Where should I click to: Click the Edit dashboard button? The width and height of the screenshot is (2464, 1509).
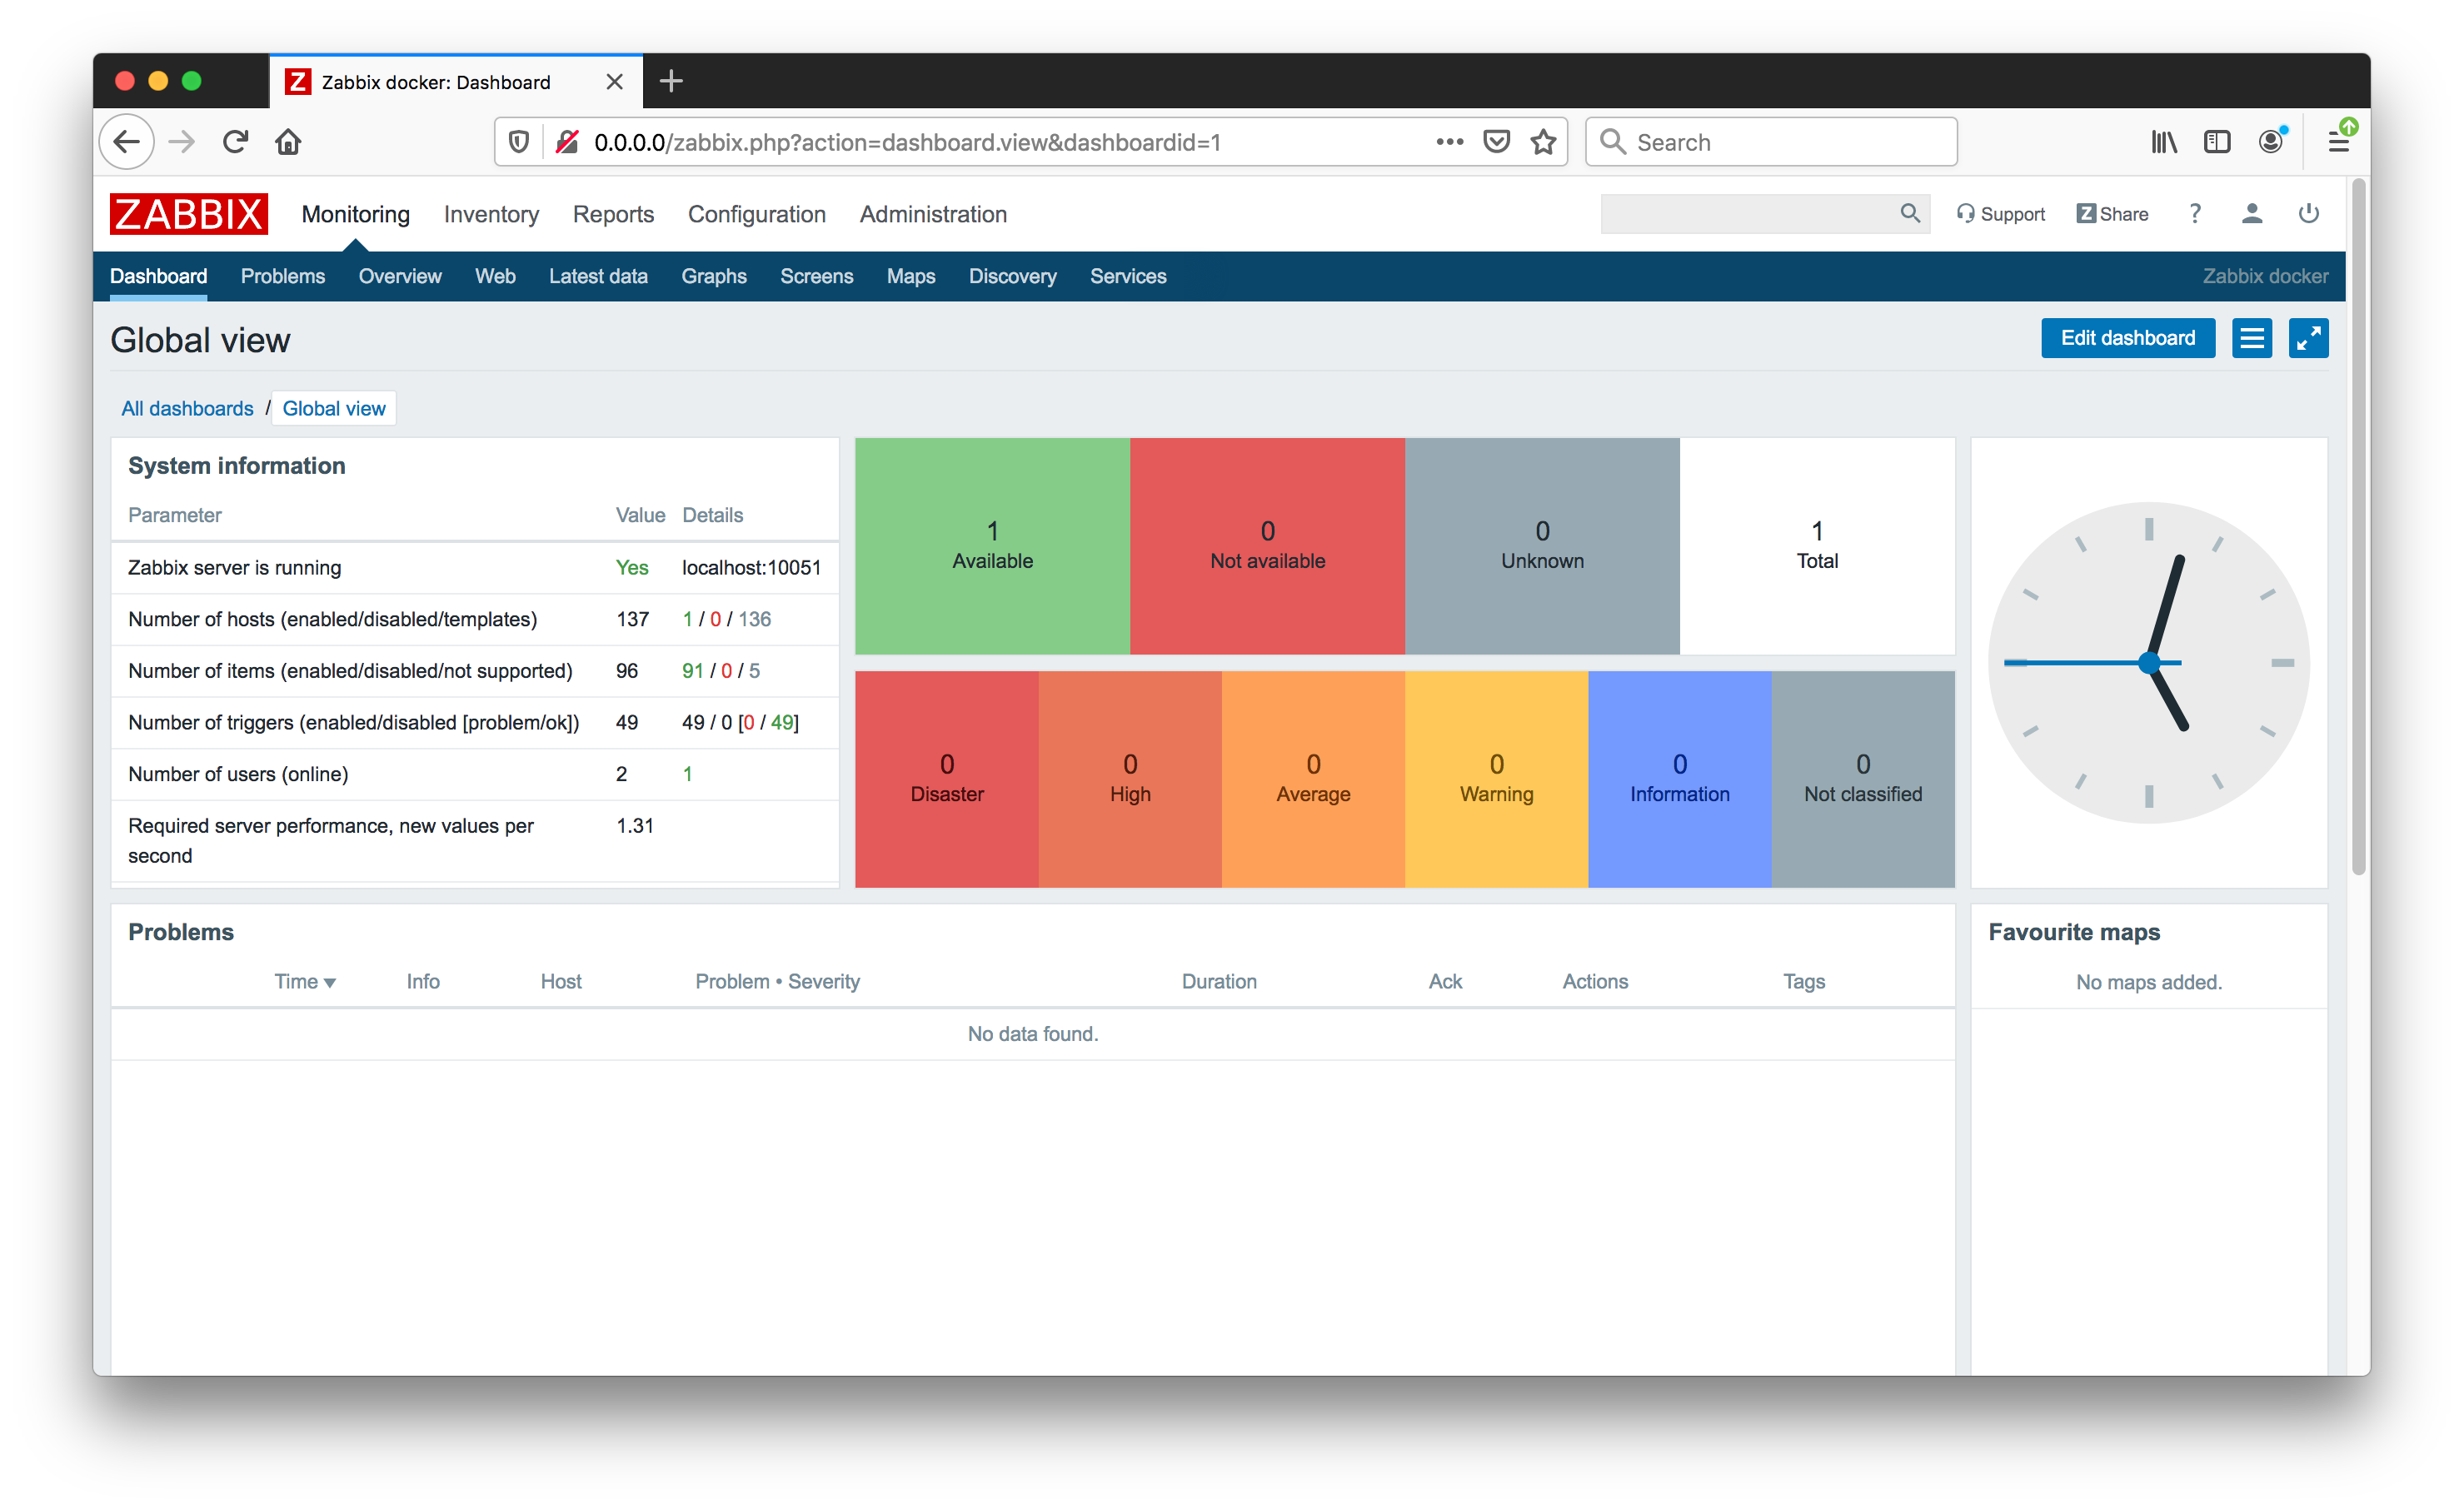[2128, 338]
